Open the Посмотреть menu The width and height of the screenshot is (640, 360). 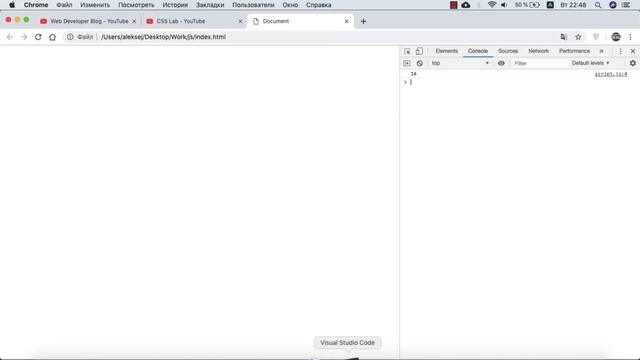point(136,5)
